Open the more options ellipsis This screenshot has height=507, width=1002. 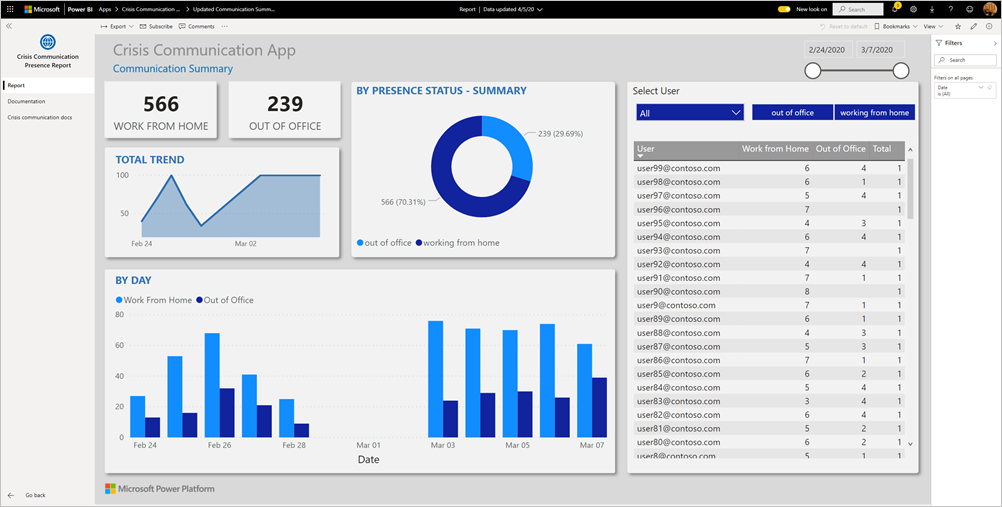pyautogui.click(x=224, y=27)
